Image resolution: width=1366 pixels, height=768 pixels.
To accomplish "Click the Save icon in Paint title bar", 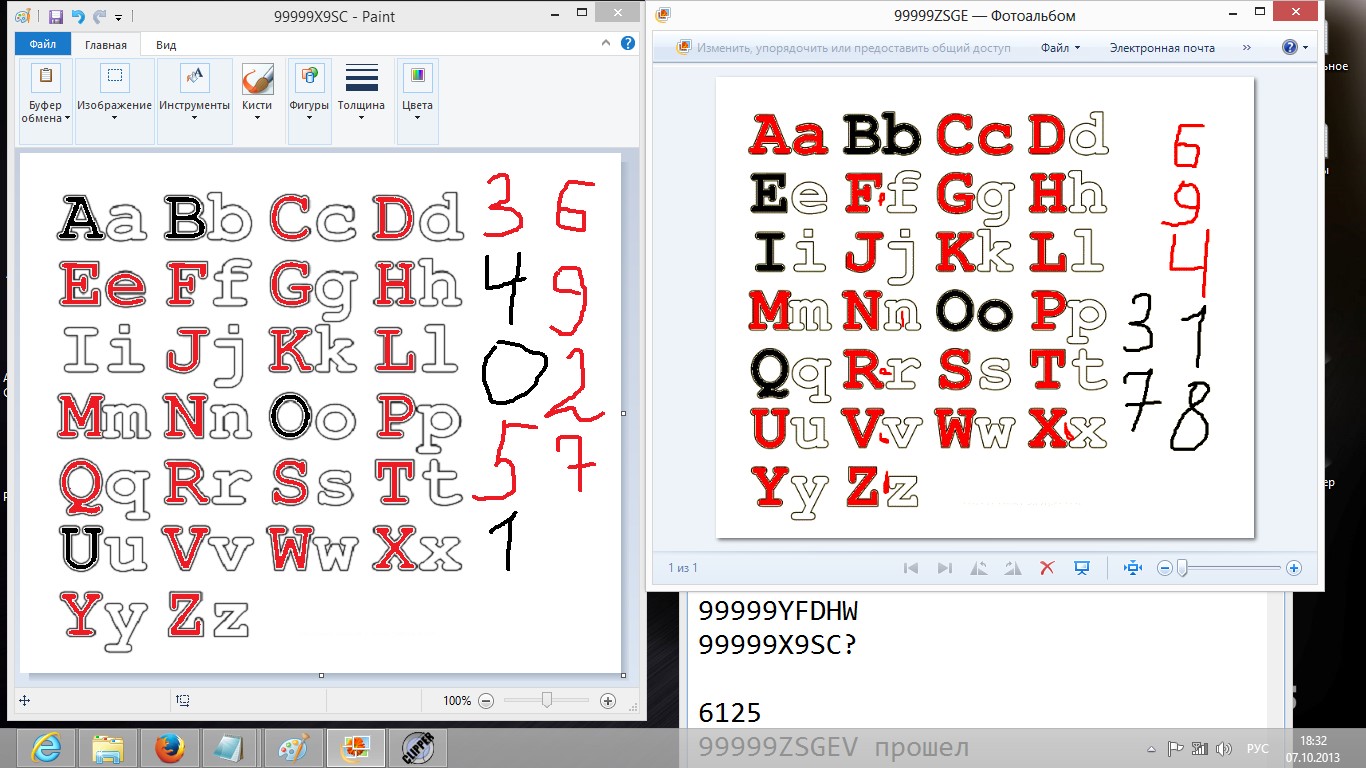I will point(55,17).
